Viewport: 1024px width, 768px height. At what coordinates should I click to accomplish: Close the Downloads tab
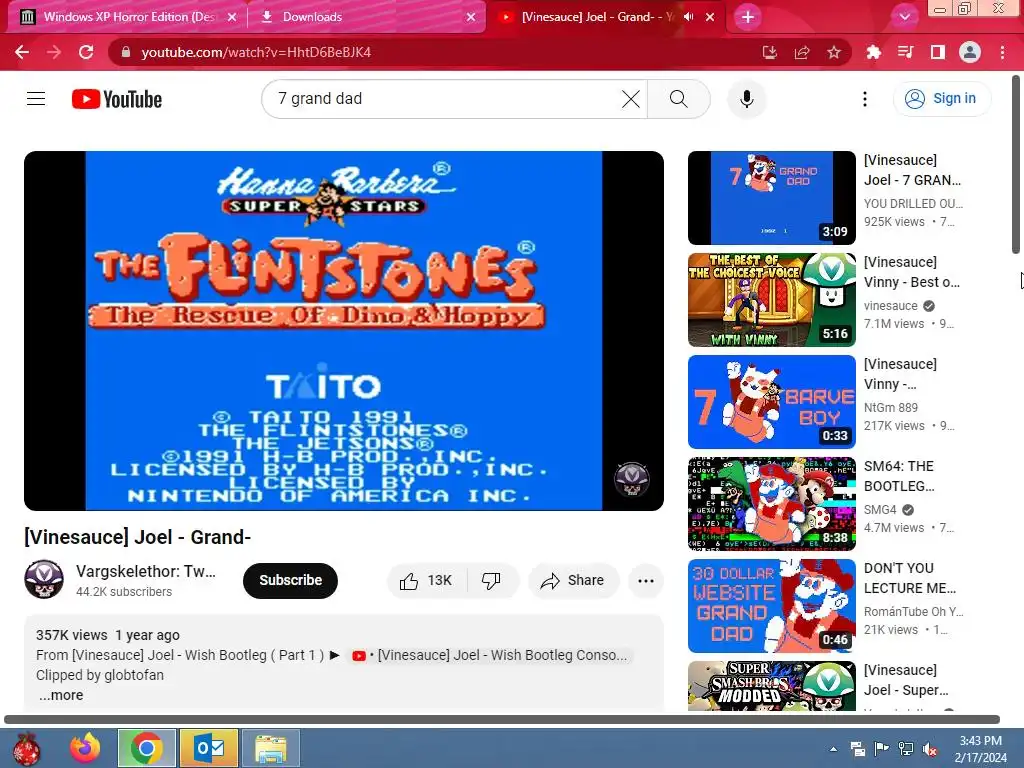click(471, 17)
